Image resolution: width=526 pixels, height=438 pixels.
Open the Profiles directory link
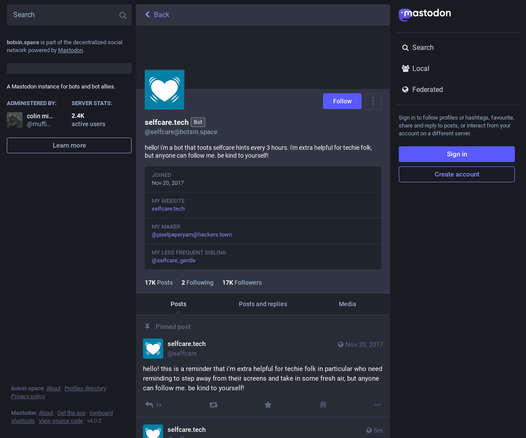tap(85, 388)
